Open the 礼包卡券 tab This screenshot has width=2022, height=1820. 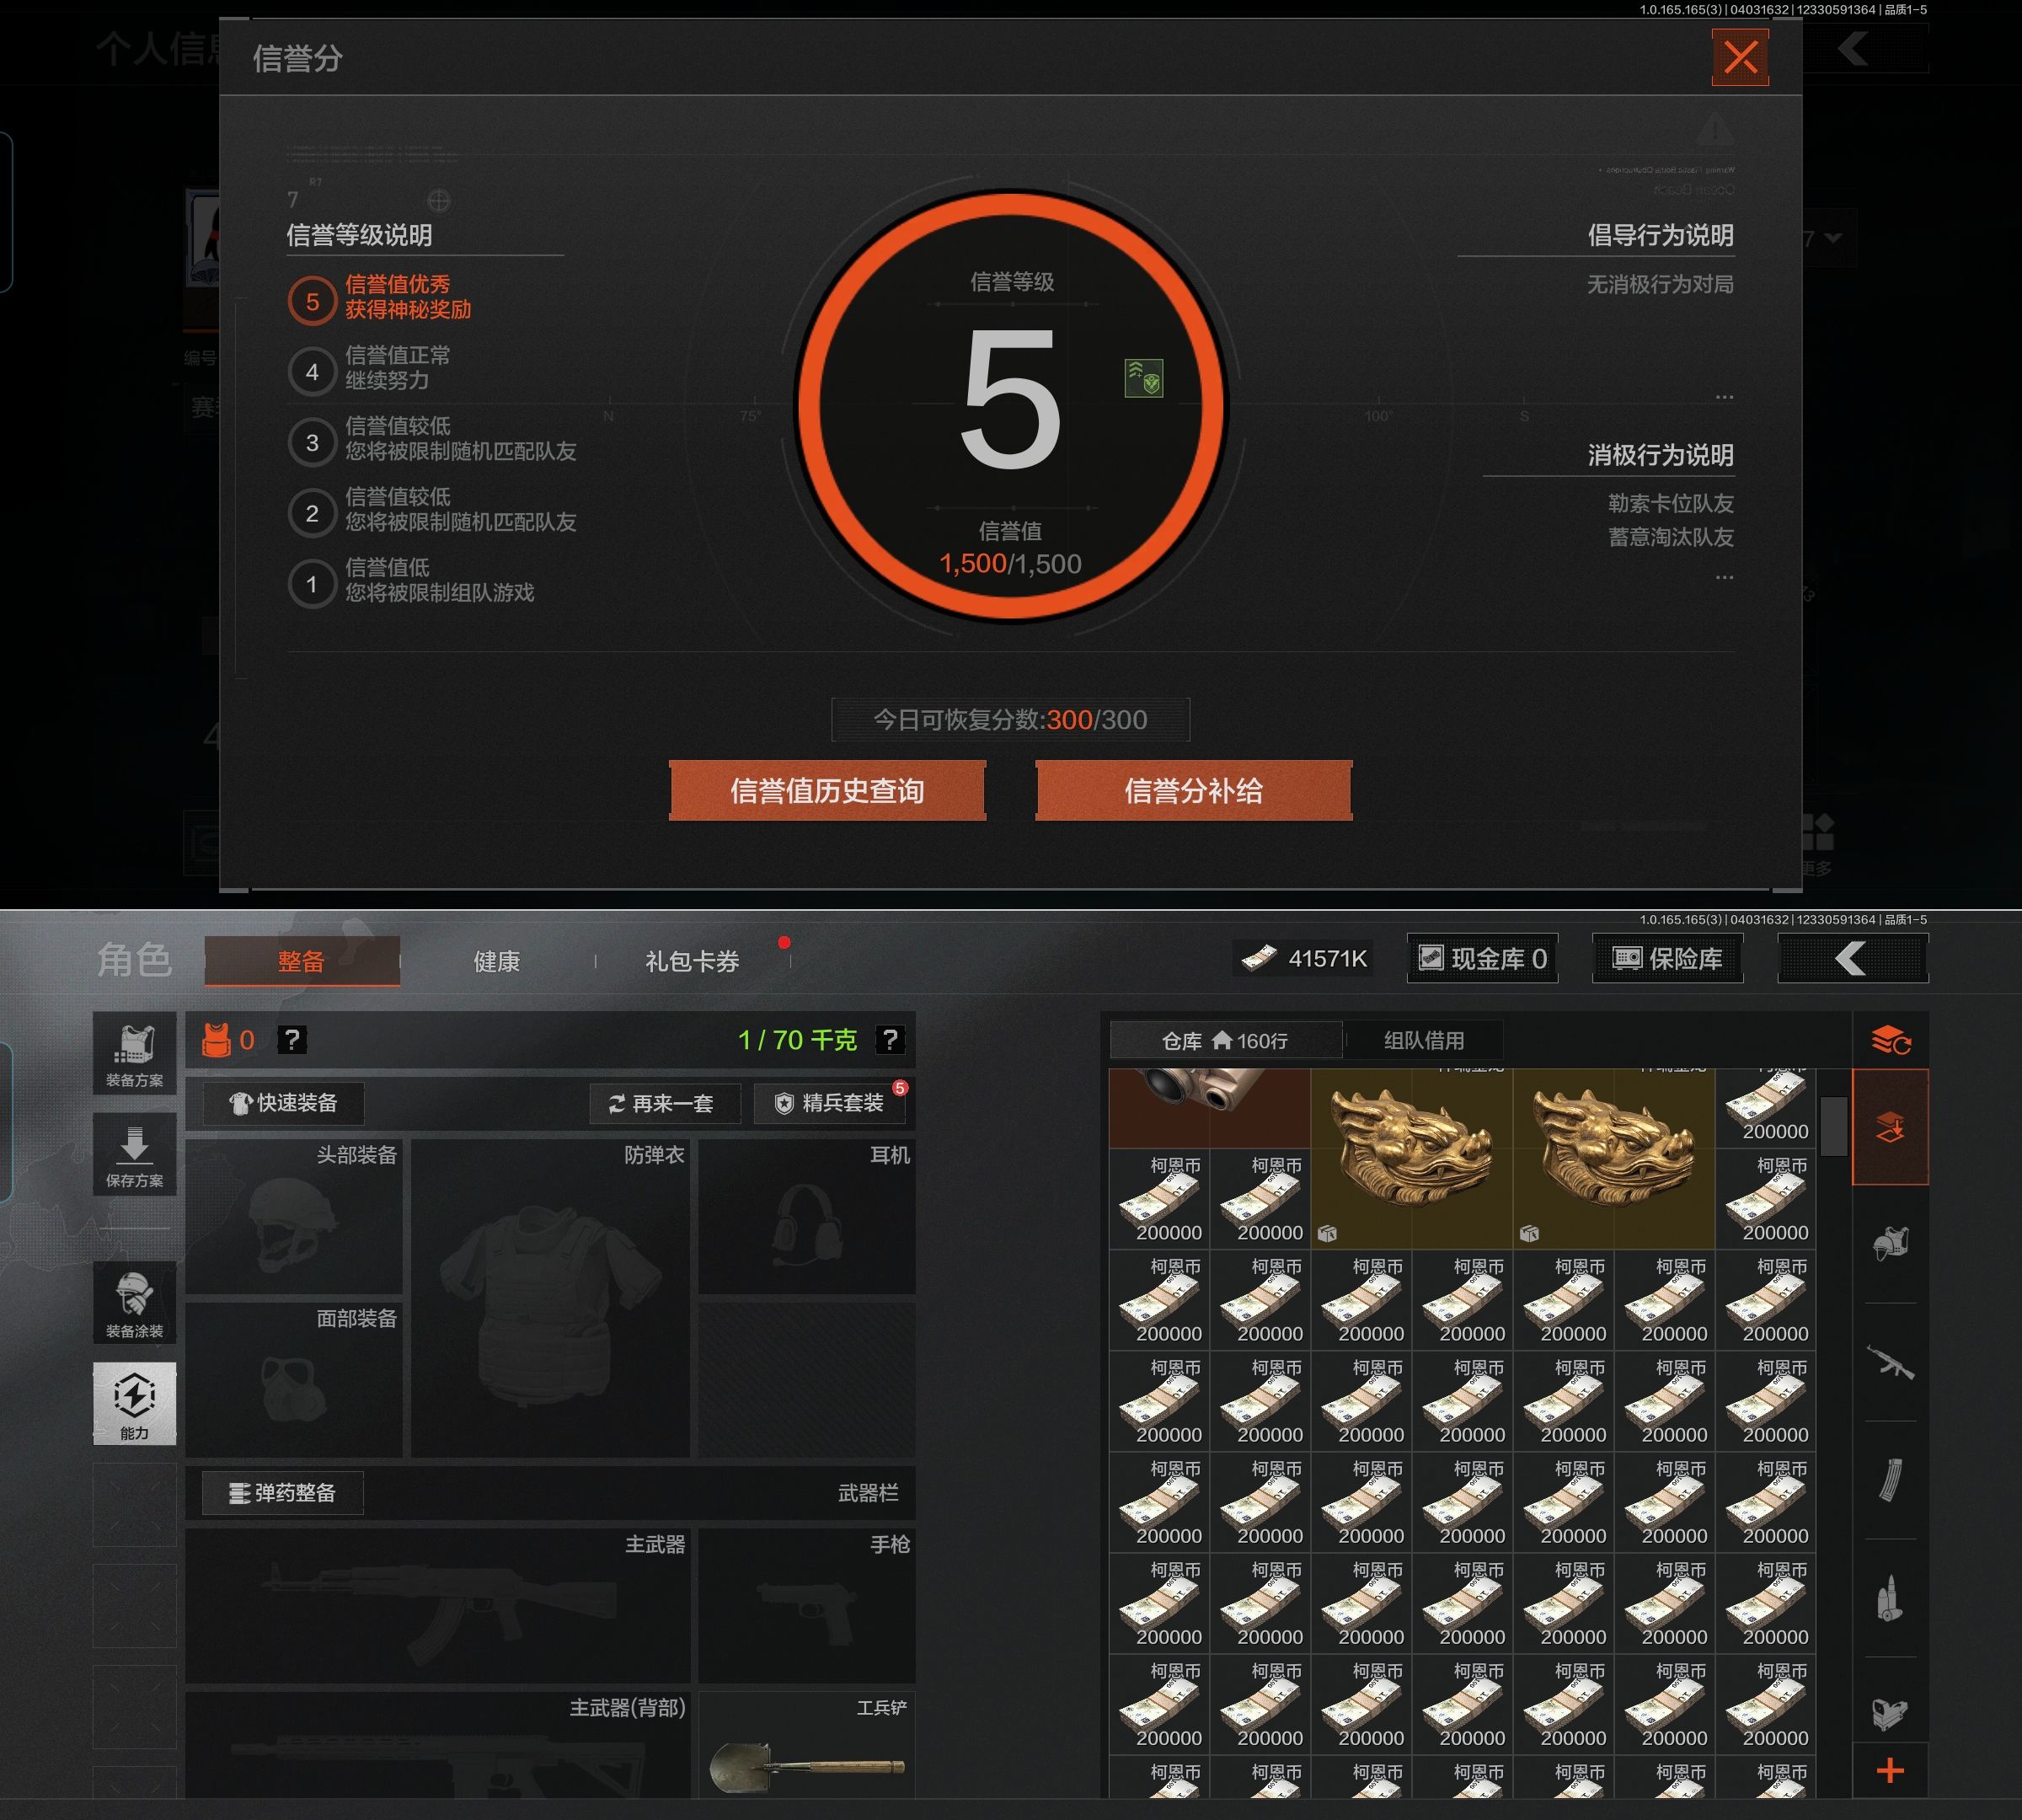(x=692, y=961)
